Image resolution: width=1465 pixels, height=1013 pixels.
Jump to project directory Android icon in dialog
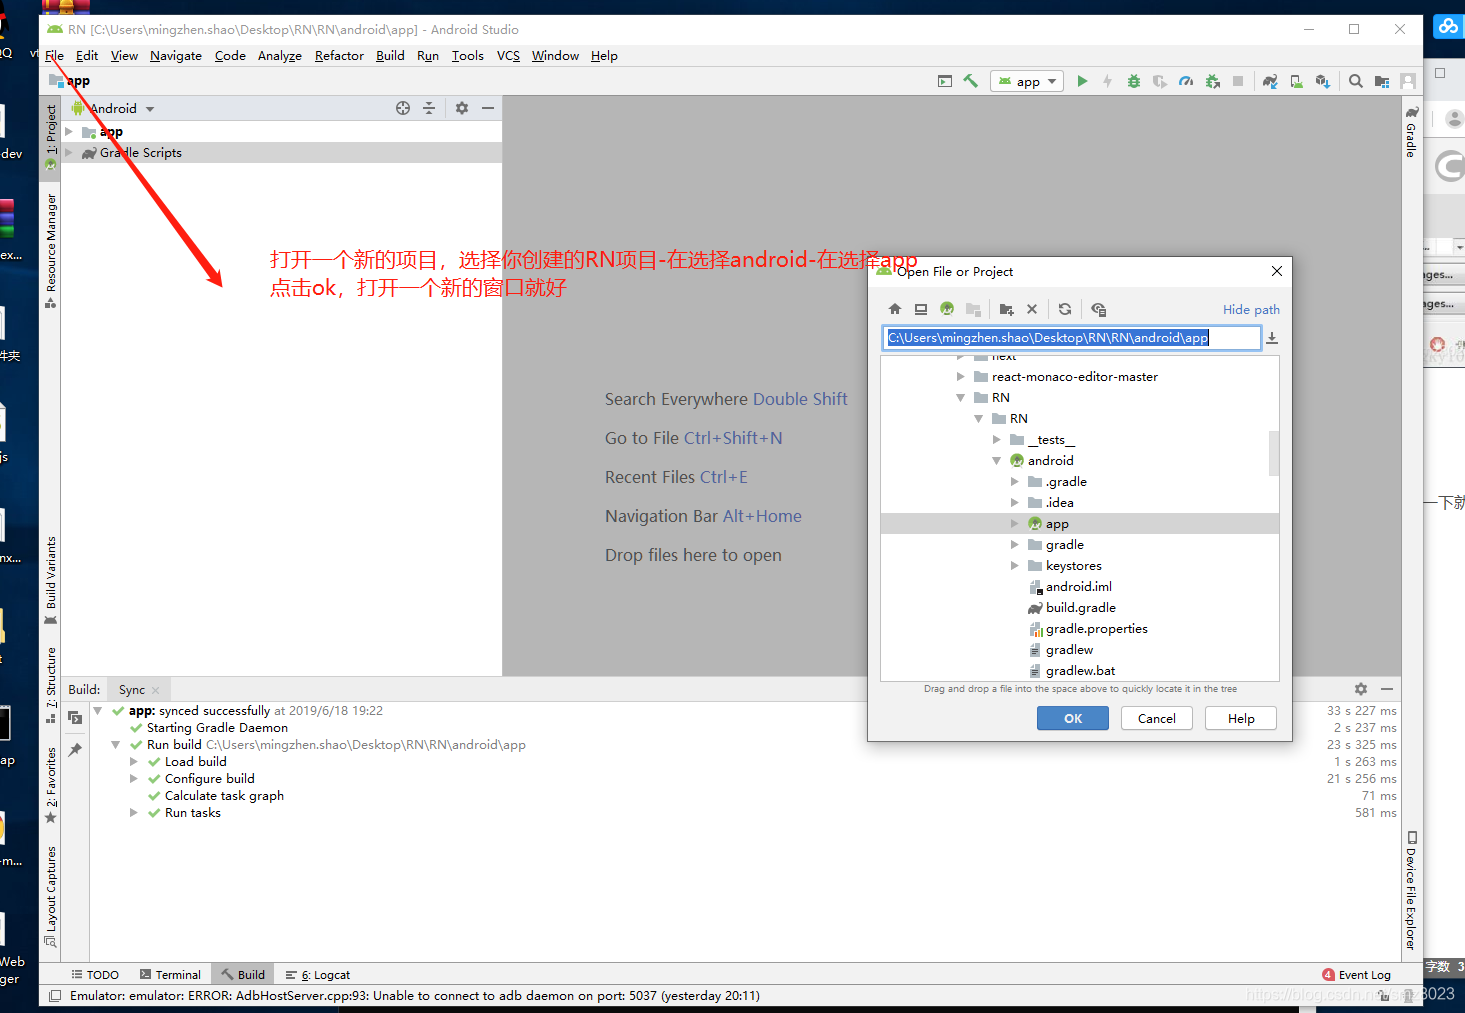[x=947, y=309]
